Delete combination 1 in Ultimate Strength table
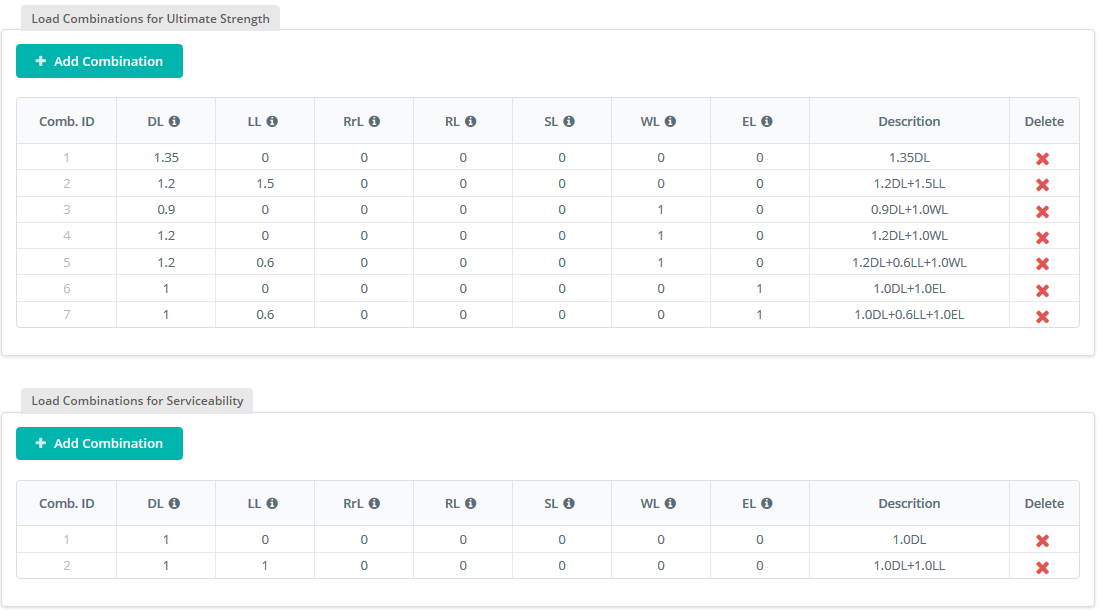The image size is (1103, 616). tap(1043, 158)
